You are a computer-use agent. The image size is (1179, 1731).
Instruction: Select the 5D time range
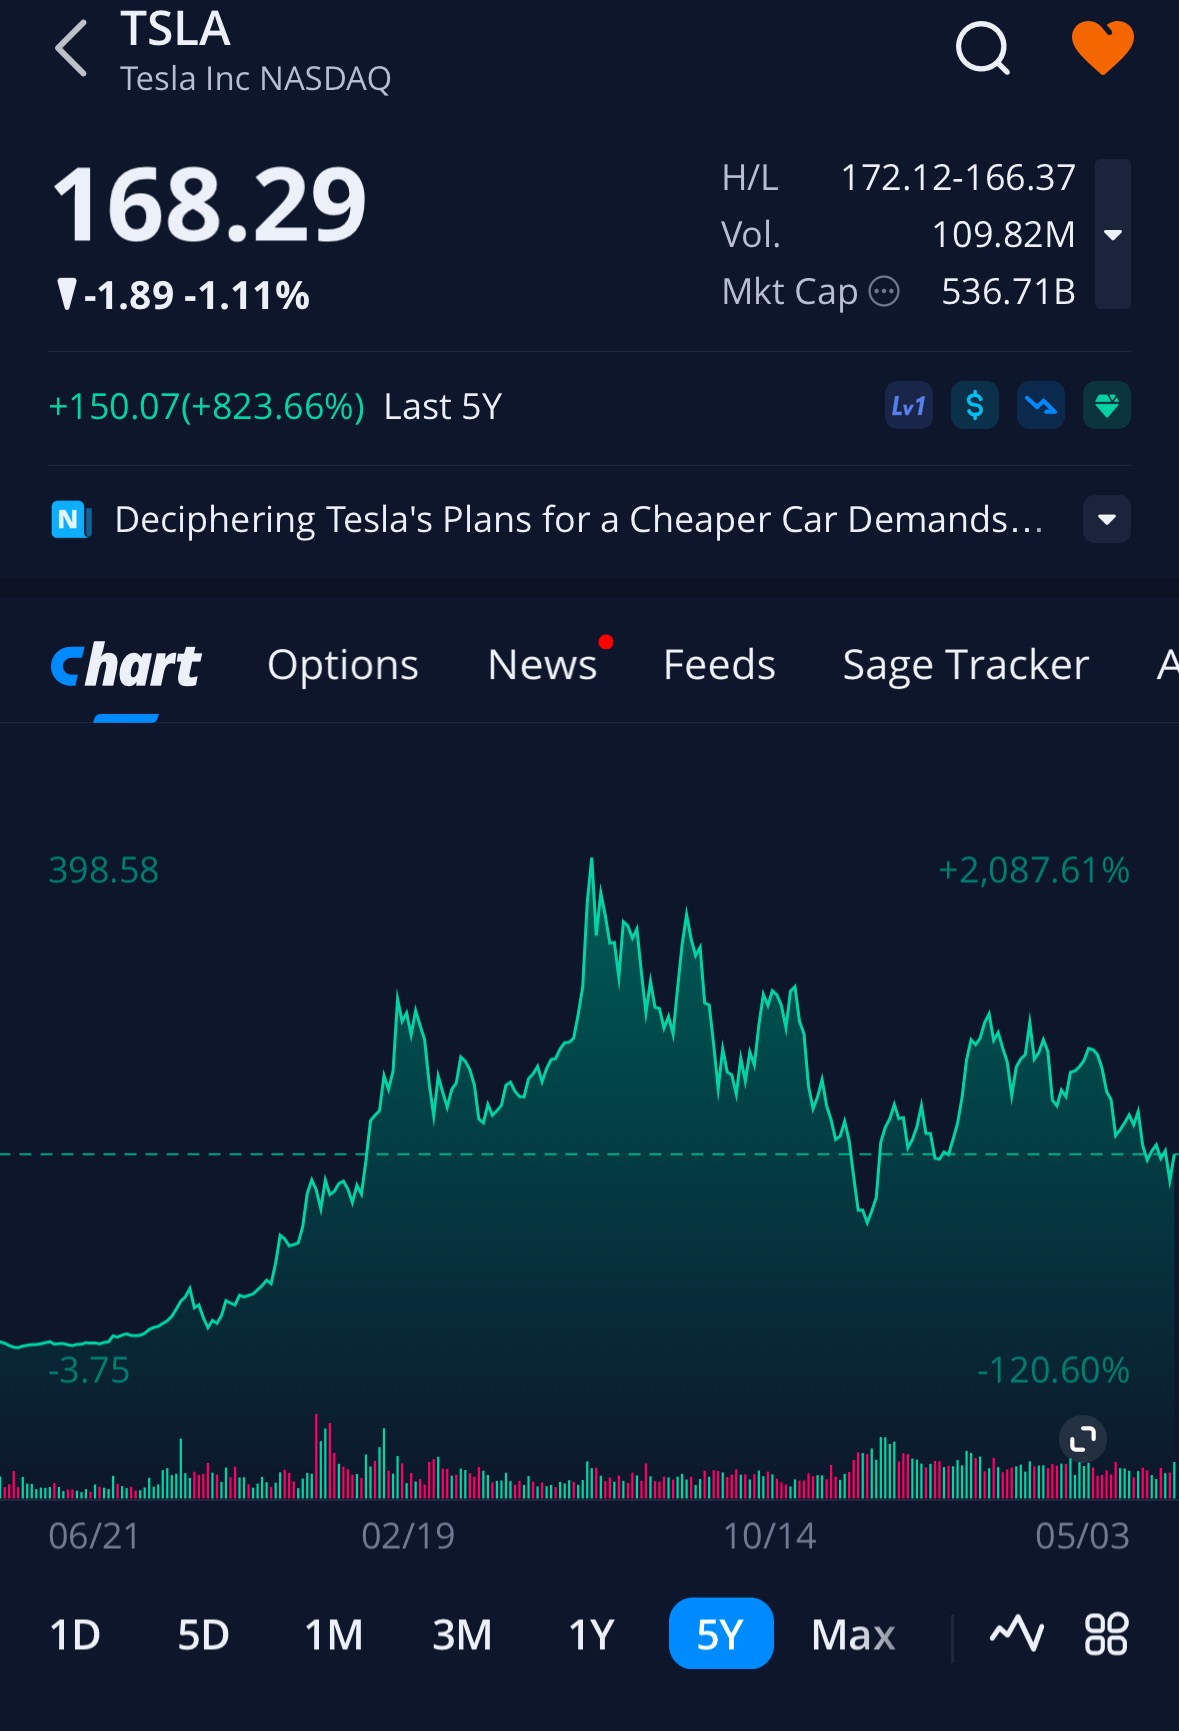click(x=203, y=1635)
